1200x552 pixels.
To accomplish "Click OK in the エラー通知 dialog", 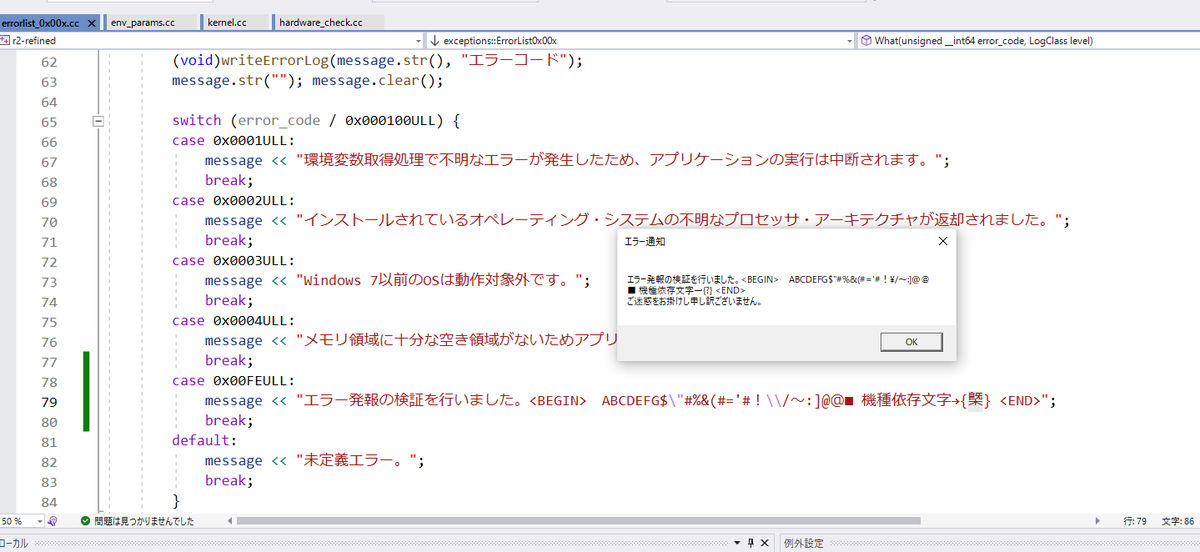I will click(911, 342).
